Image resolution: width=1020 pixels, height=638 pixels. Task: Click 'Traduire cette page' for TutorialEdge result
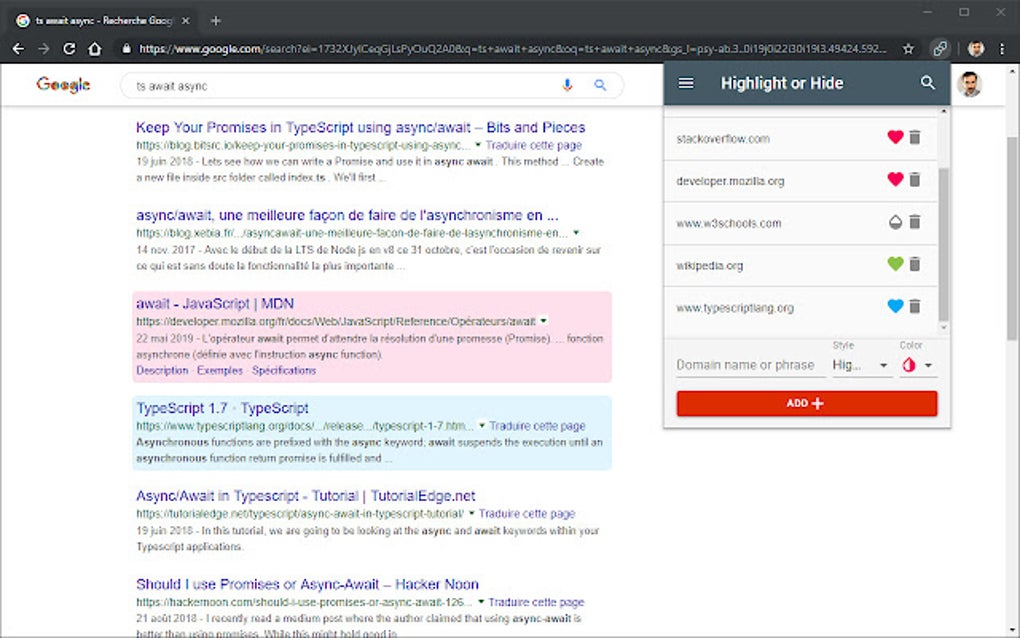(527, 514)
